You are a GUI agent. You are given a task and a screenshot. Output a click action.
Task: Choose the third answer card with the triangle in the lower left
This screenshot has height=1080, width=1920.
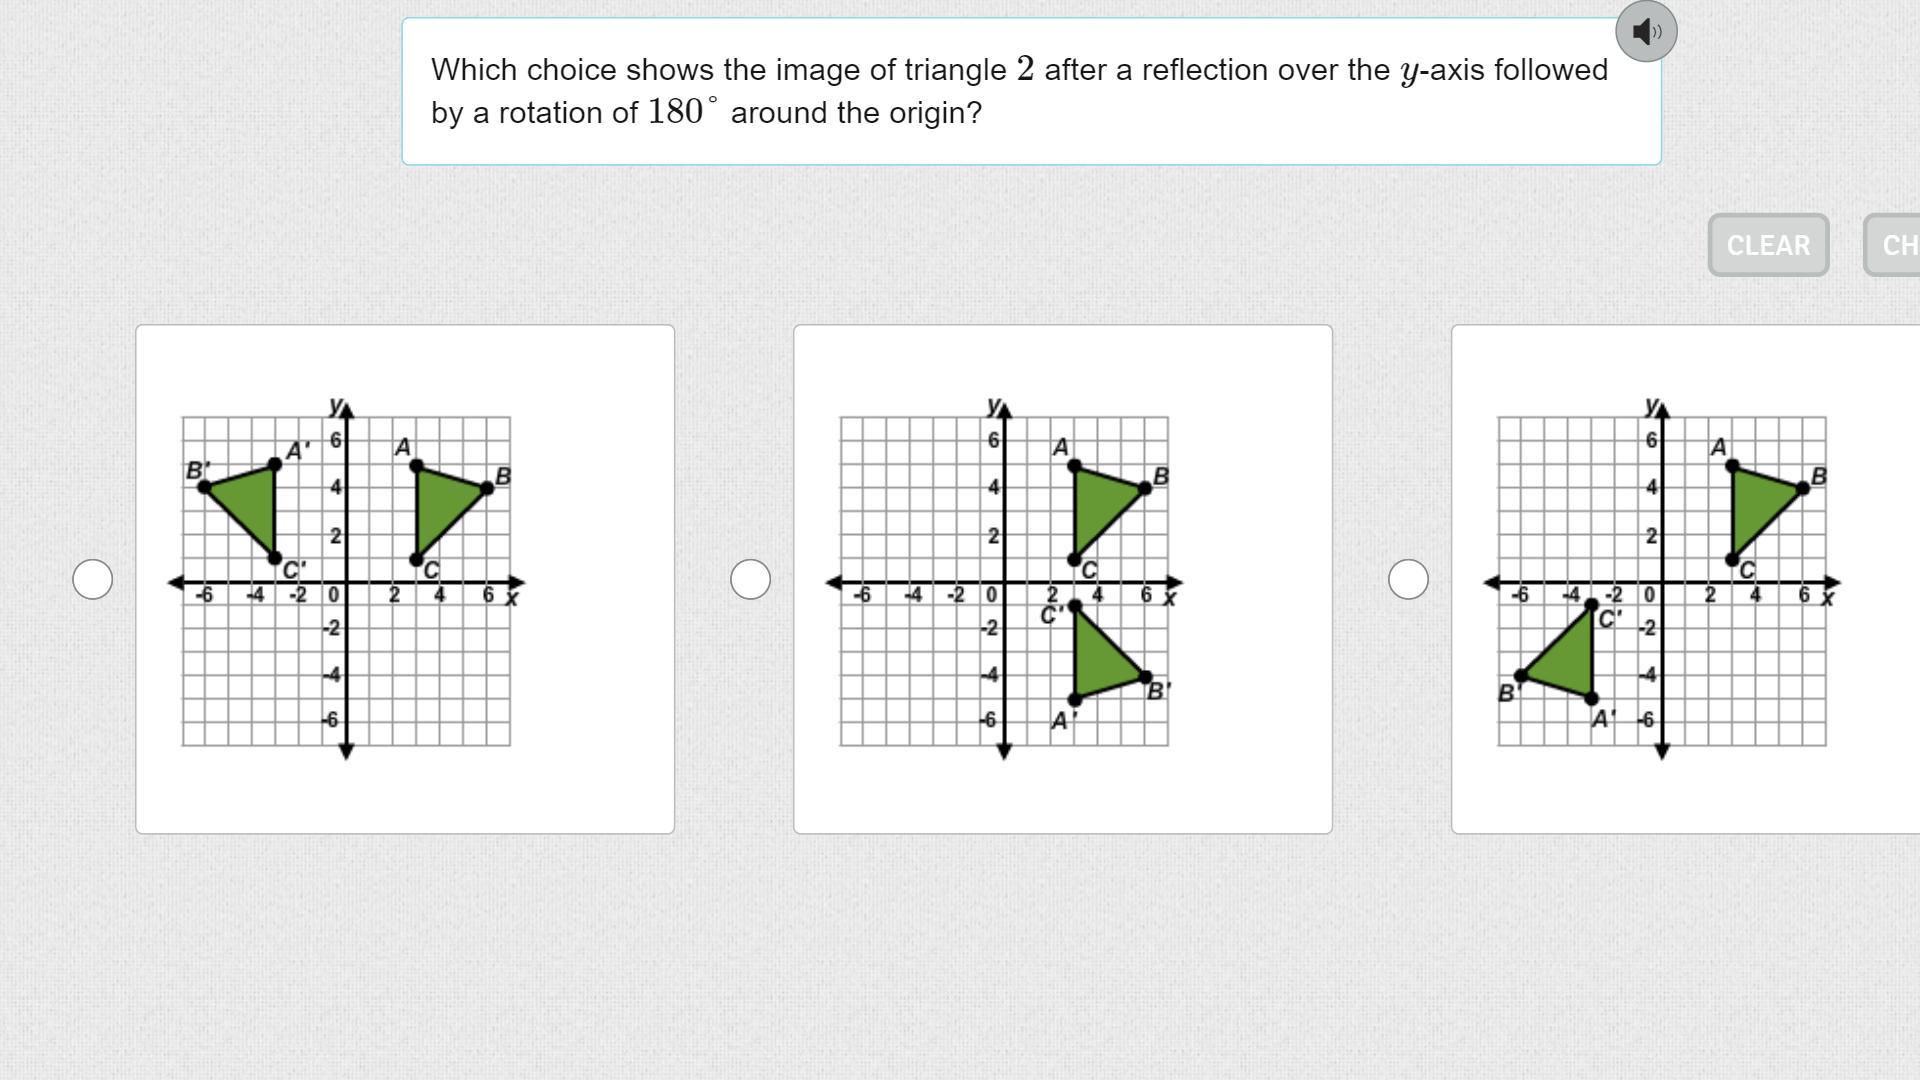[1686, 579]
